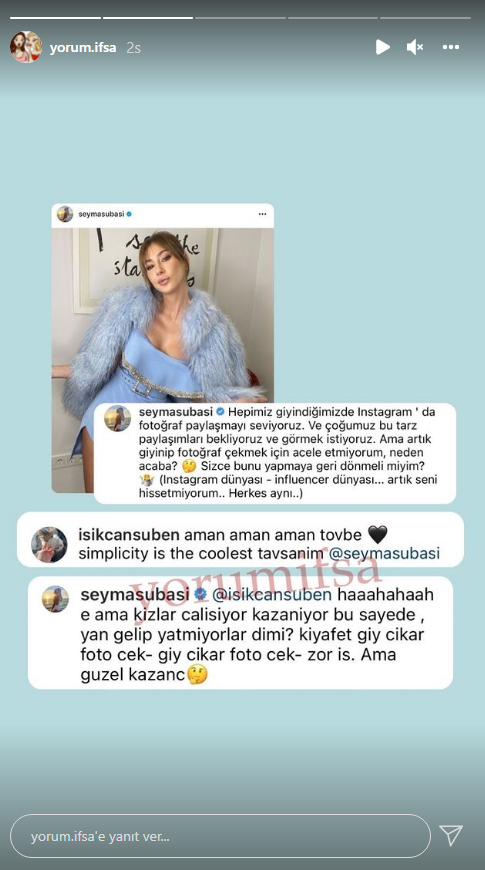
Task: Play the paused story
Action: (382, 47)
